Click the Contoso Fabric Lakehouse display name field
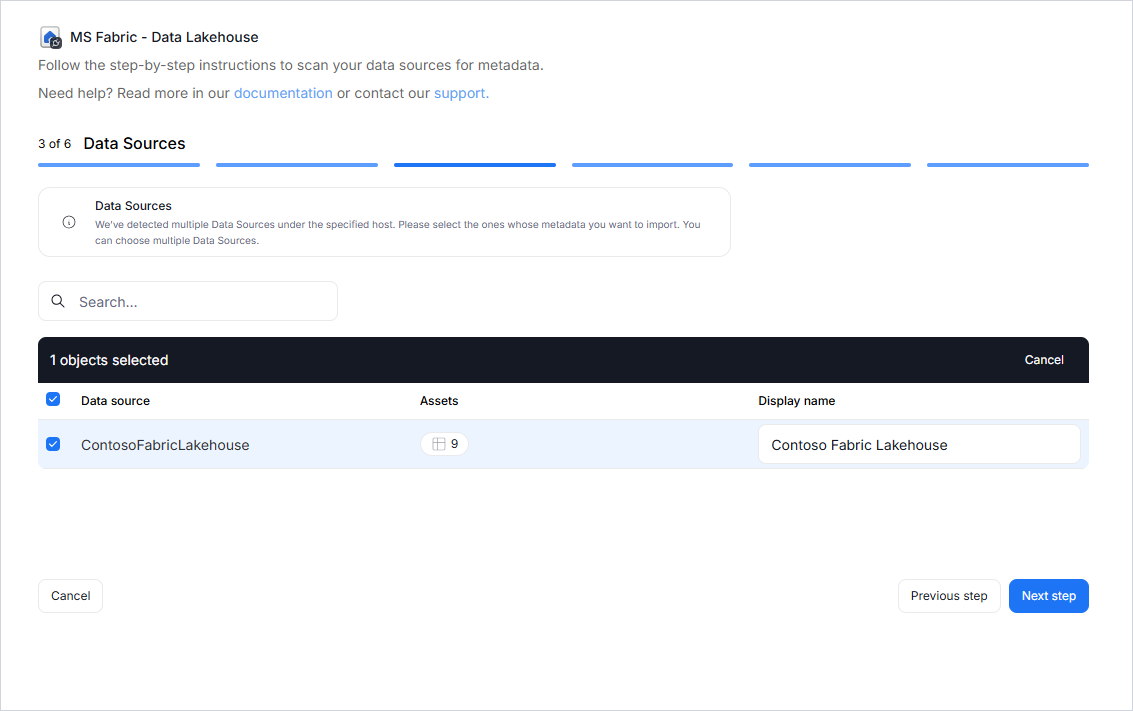The width and height of the screenshot is (1133, 711). pos(918,445)
